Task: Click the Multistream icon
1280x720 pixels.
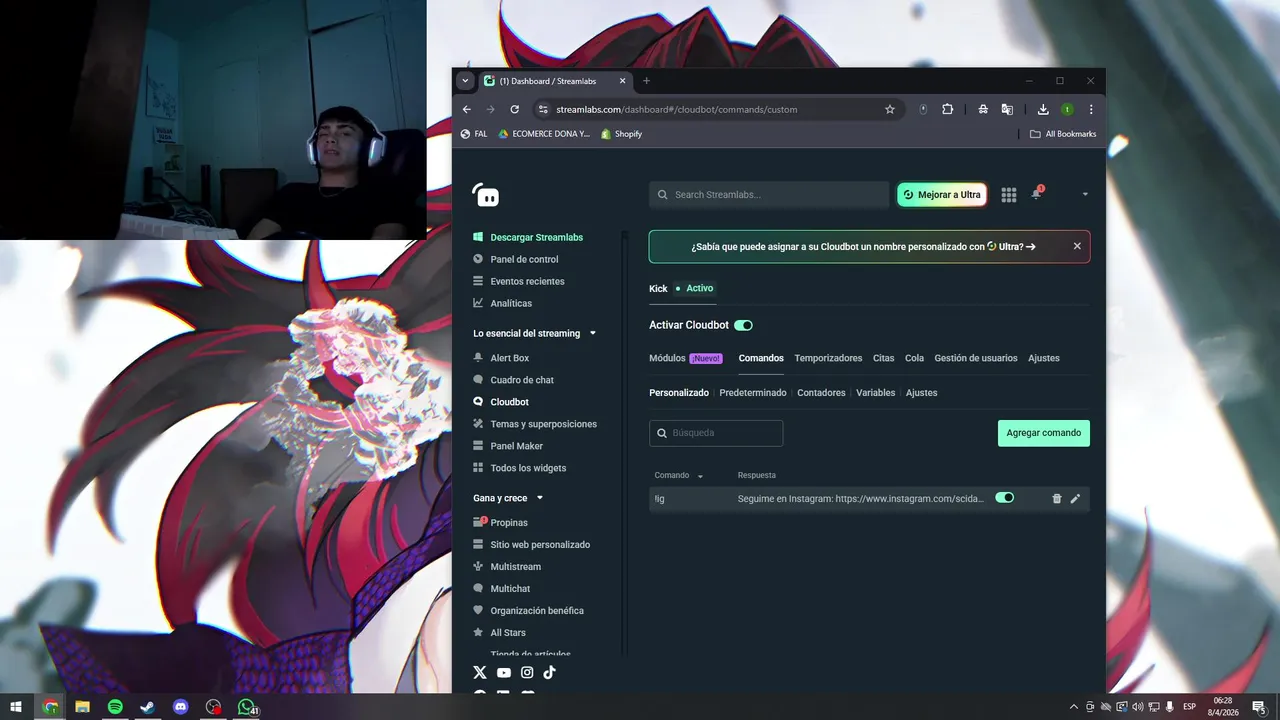Action: (x=479, y=567)
